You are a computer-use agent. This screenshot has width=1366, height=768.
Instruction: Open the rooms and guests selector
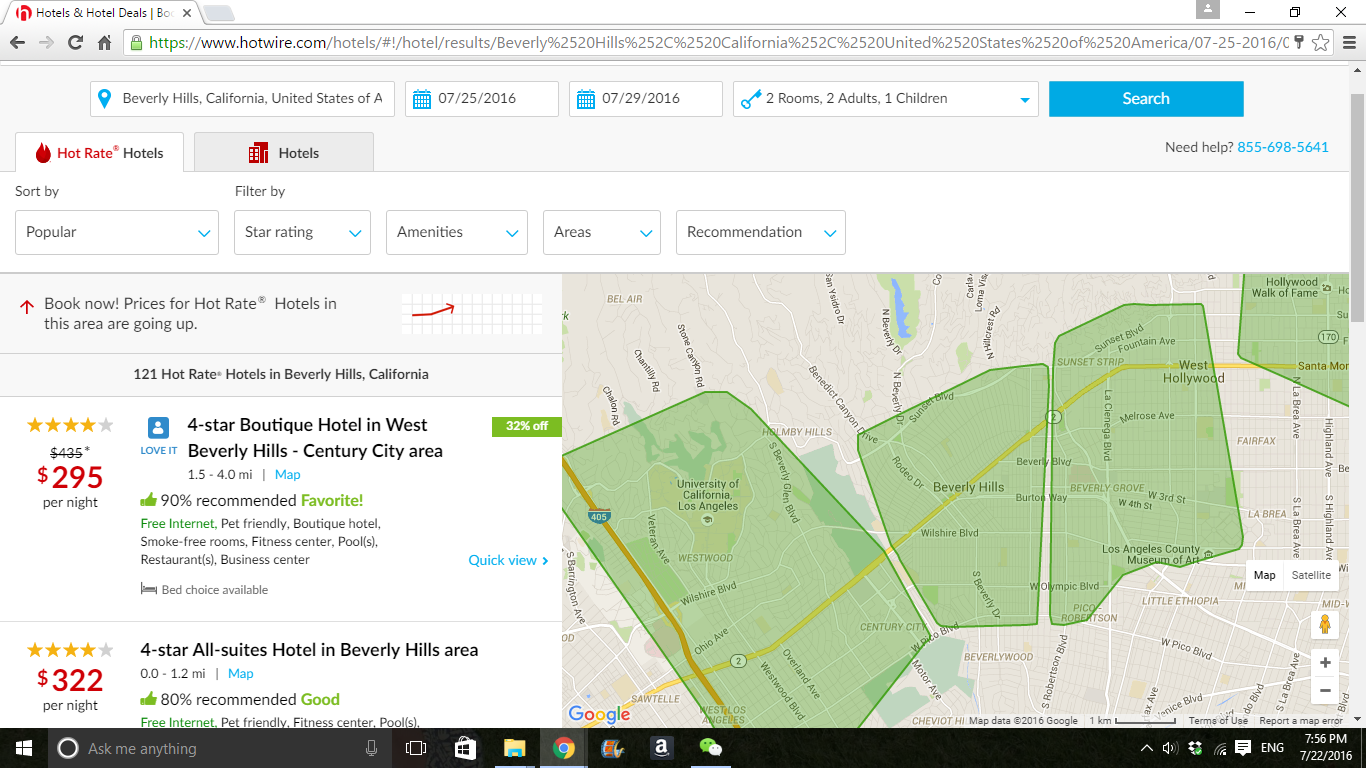coord(885,99)
